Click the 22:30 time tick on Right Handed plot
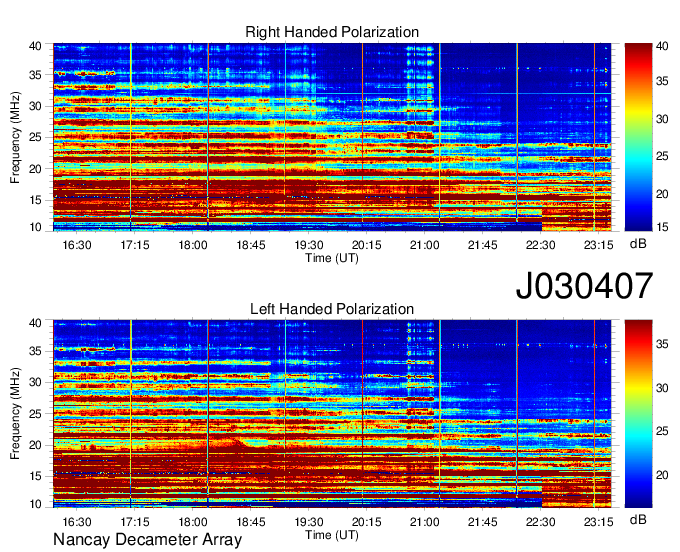 coord(540,245)
